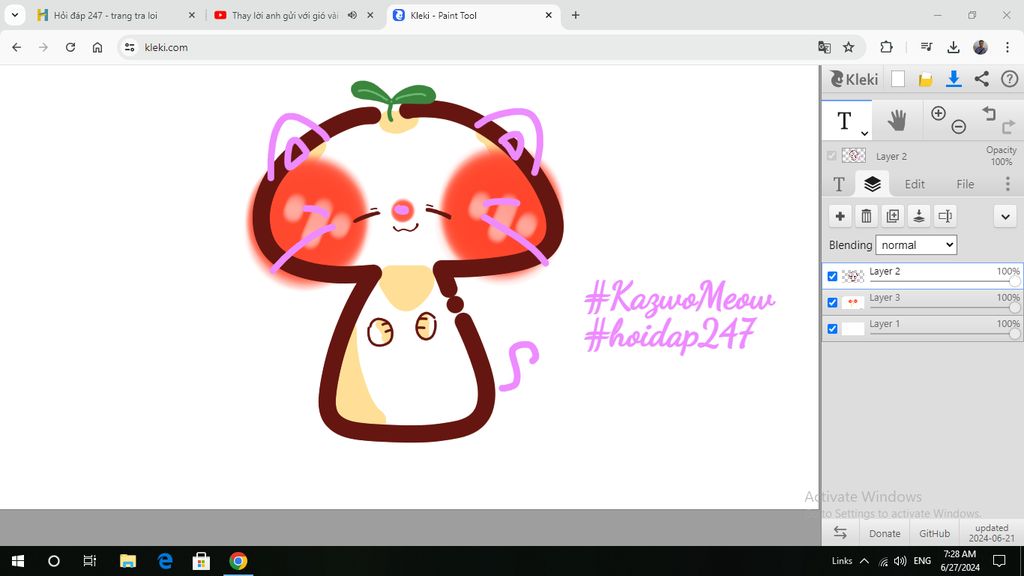Open Chrome profile avatar
The image size is (1024, 576).
(980, 47)
